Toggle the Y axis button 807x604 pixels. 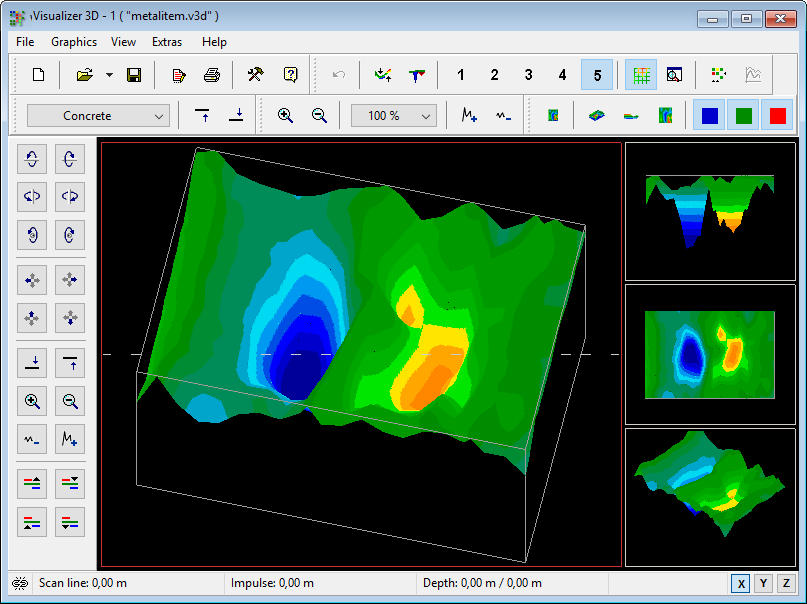click(764, 583)
